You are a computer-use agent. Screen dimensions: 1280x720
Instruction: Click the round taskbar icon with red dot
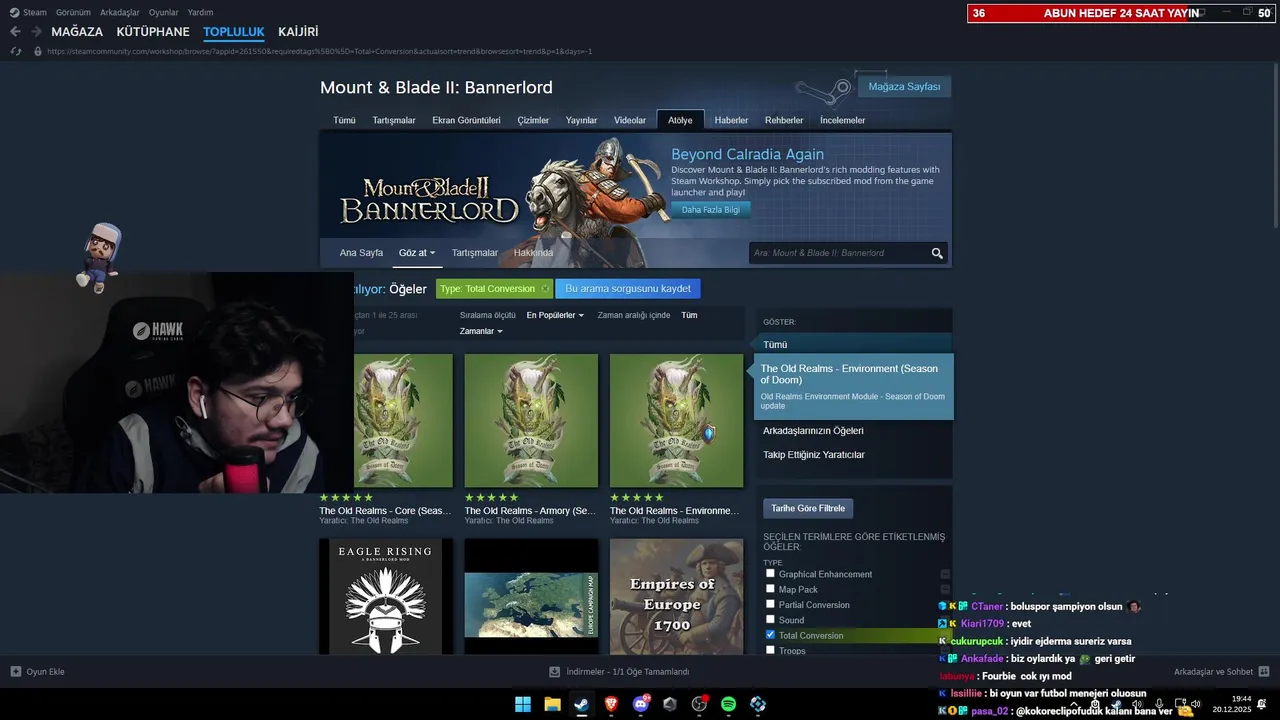[x=700, y=704]
